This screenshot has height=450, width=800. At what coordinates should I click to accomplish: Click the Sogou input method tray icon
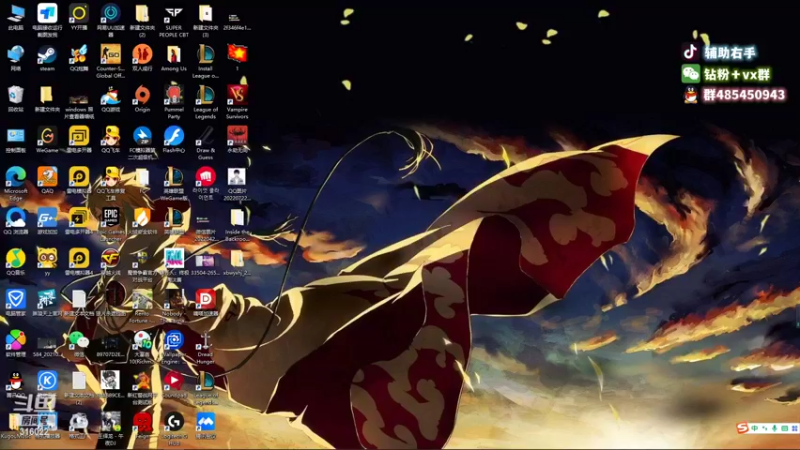tap(742, 428)
